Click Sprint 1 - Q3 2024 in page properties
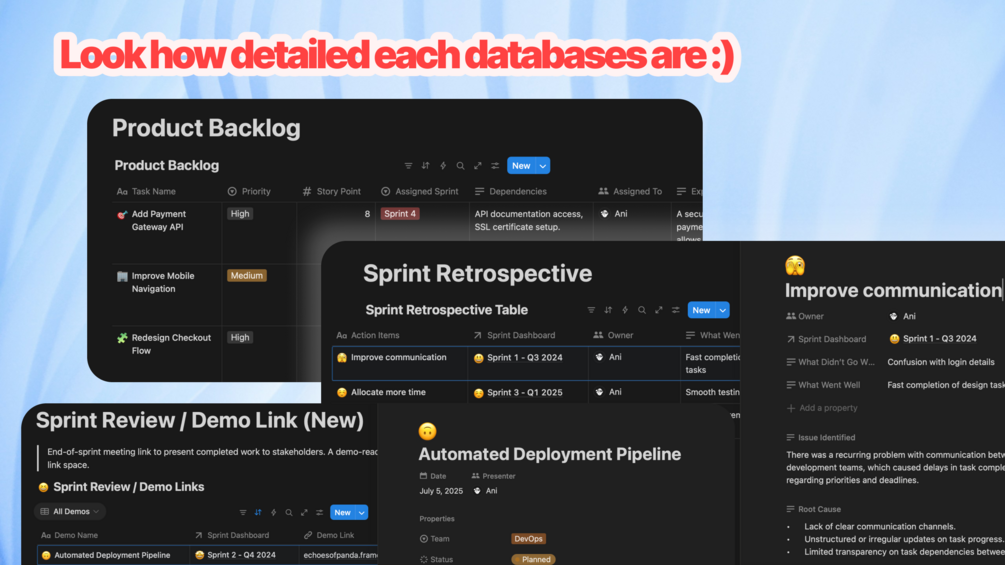Viewport: 1005px width, 565px height. tap(940, 339)
